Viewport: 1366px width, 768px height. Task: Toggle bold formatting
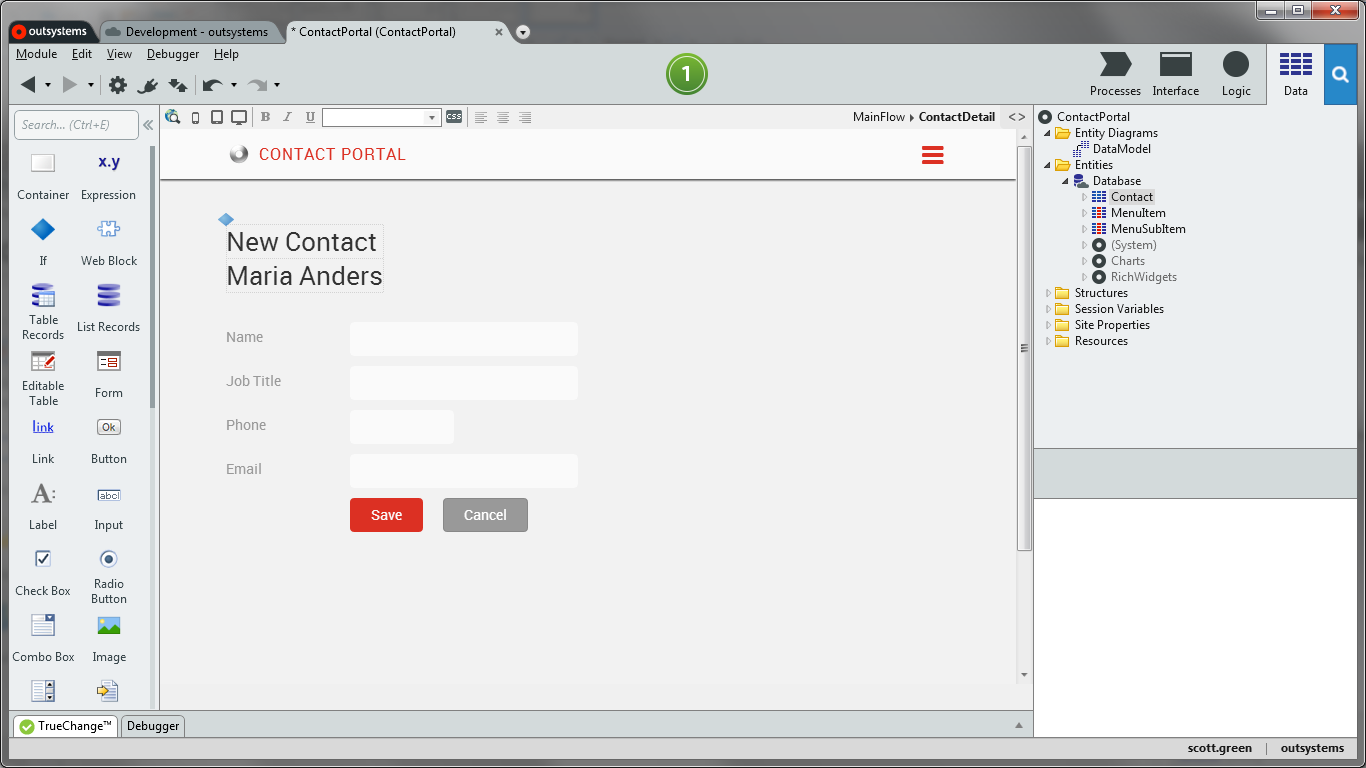click(265, 117)
